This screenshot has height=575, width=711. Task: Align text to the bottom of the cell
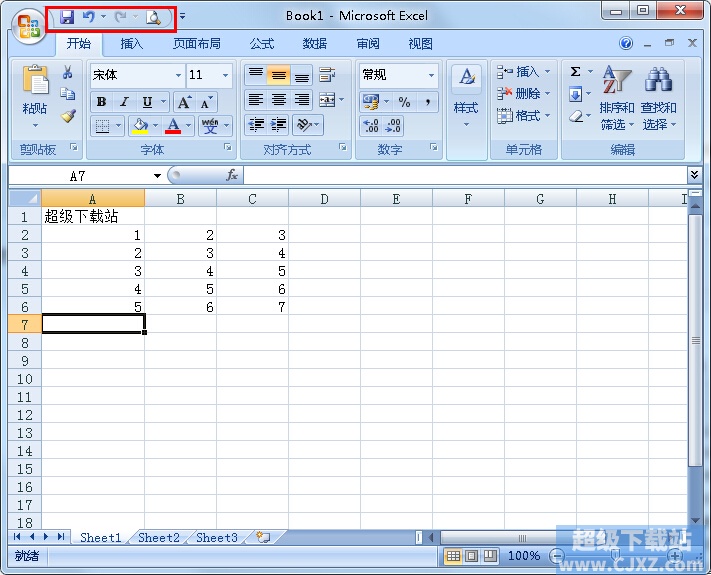click(x=302, y=75)
